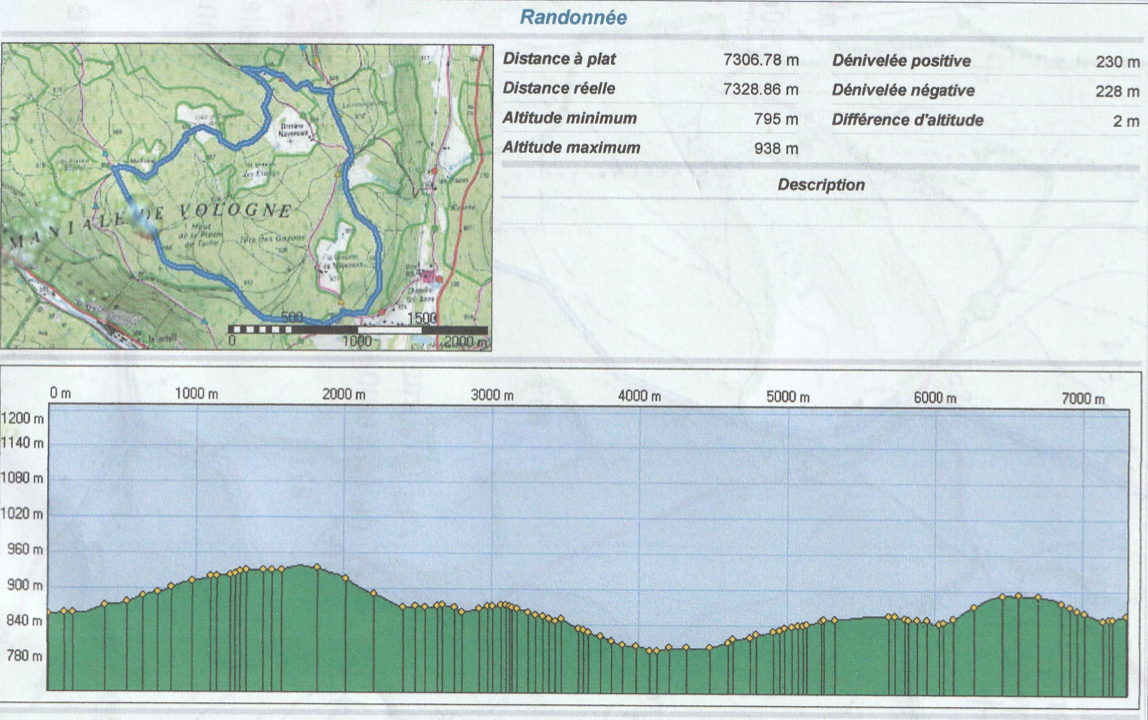Click the 938 m maximum altitude value
The image size is (1148, 720).
coord(776,149)
